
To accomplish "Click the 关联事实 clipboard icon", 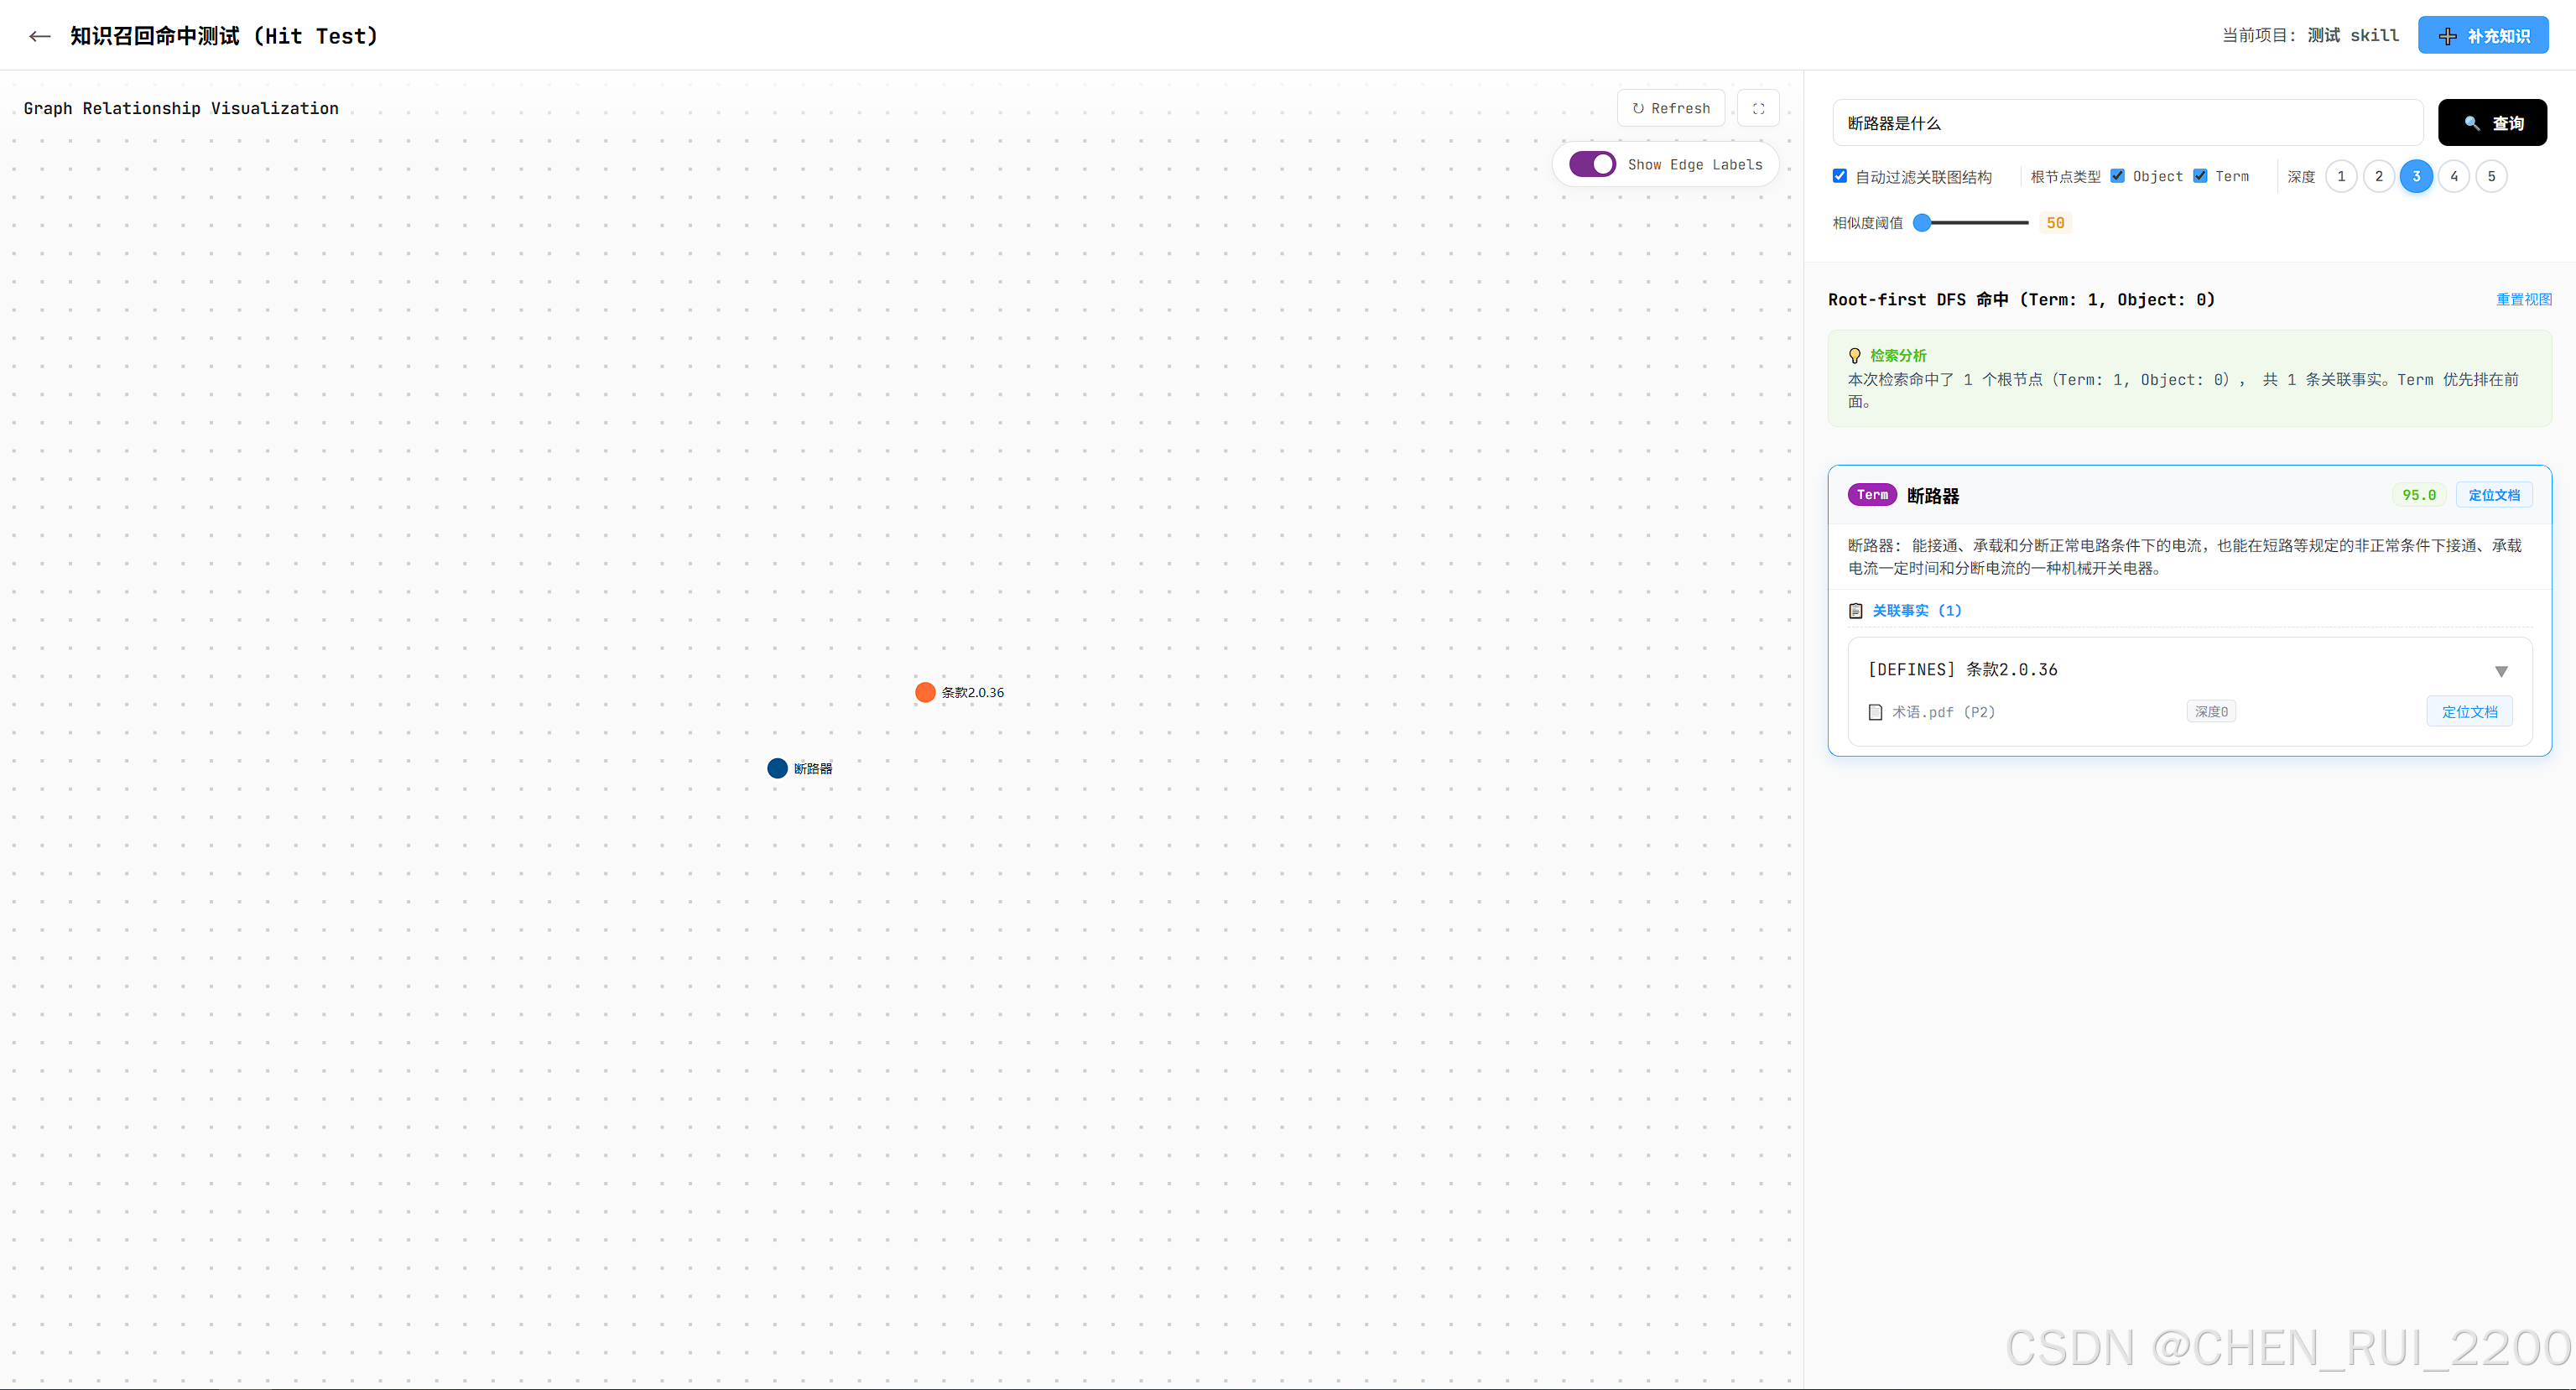I will point(1856,611).
